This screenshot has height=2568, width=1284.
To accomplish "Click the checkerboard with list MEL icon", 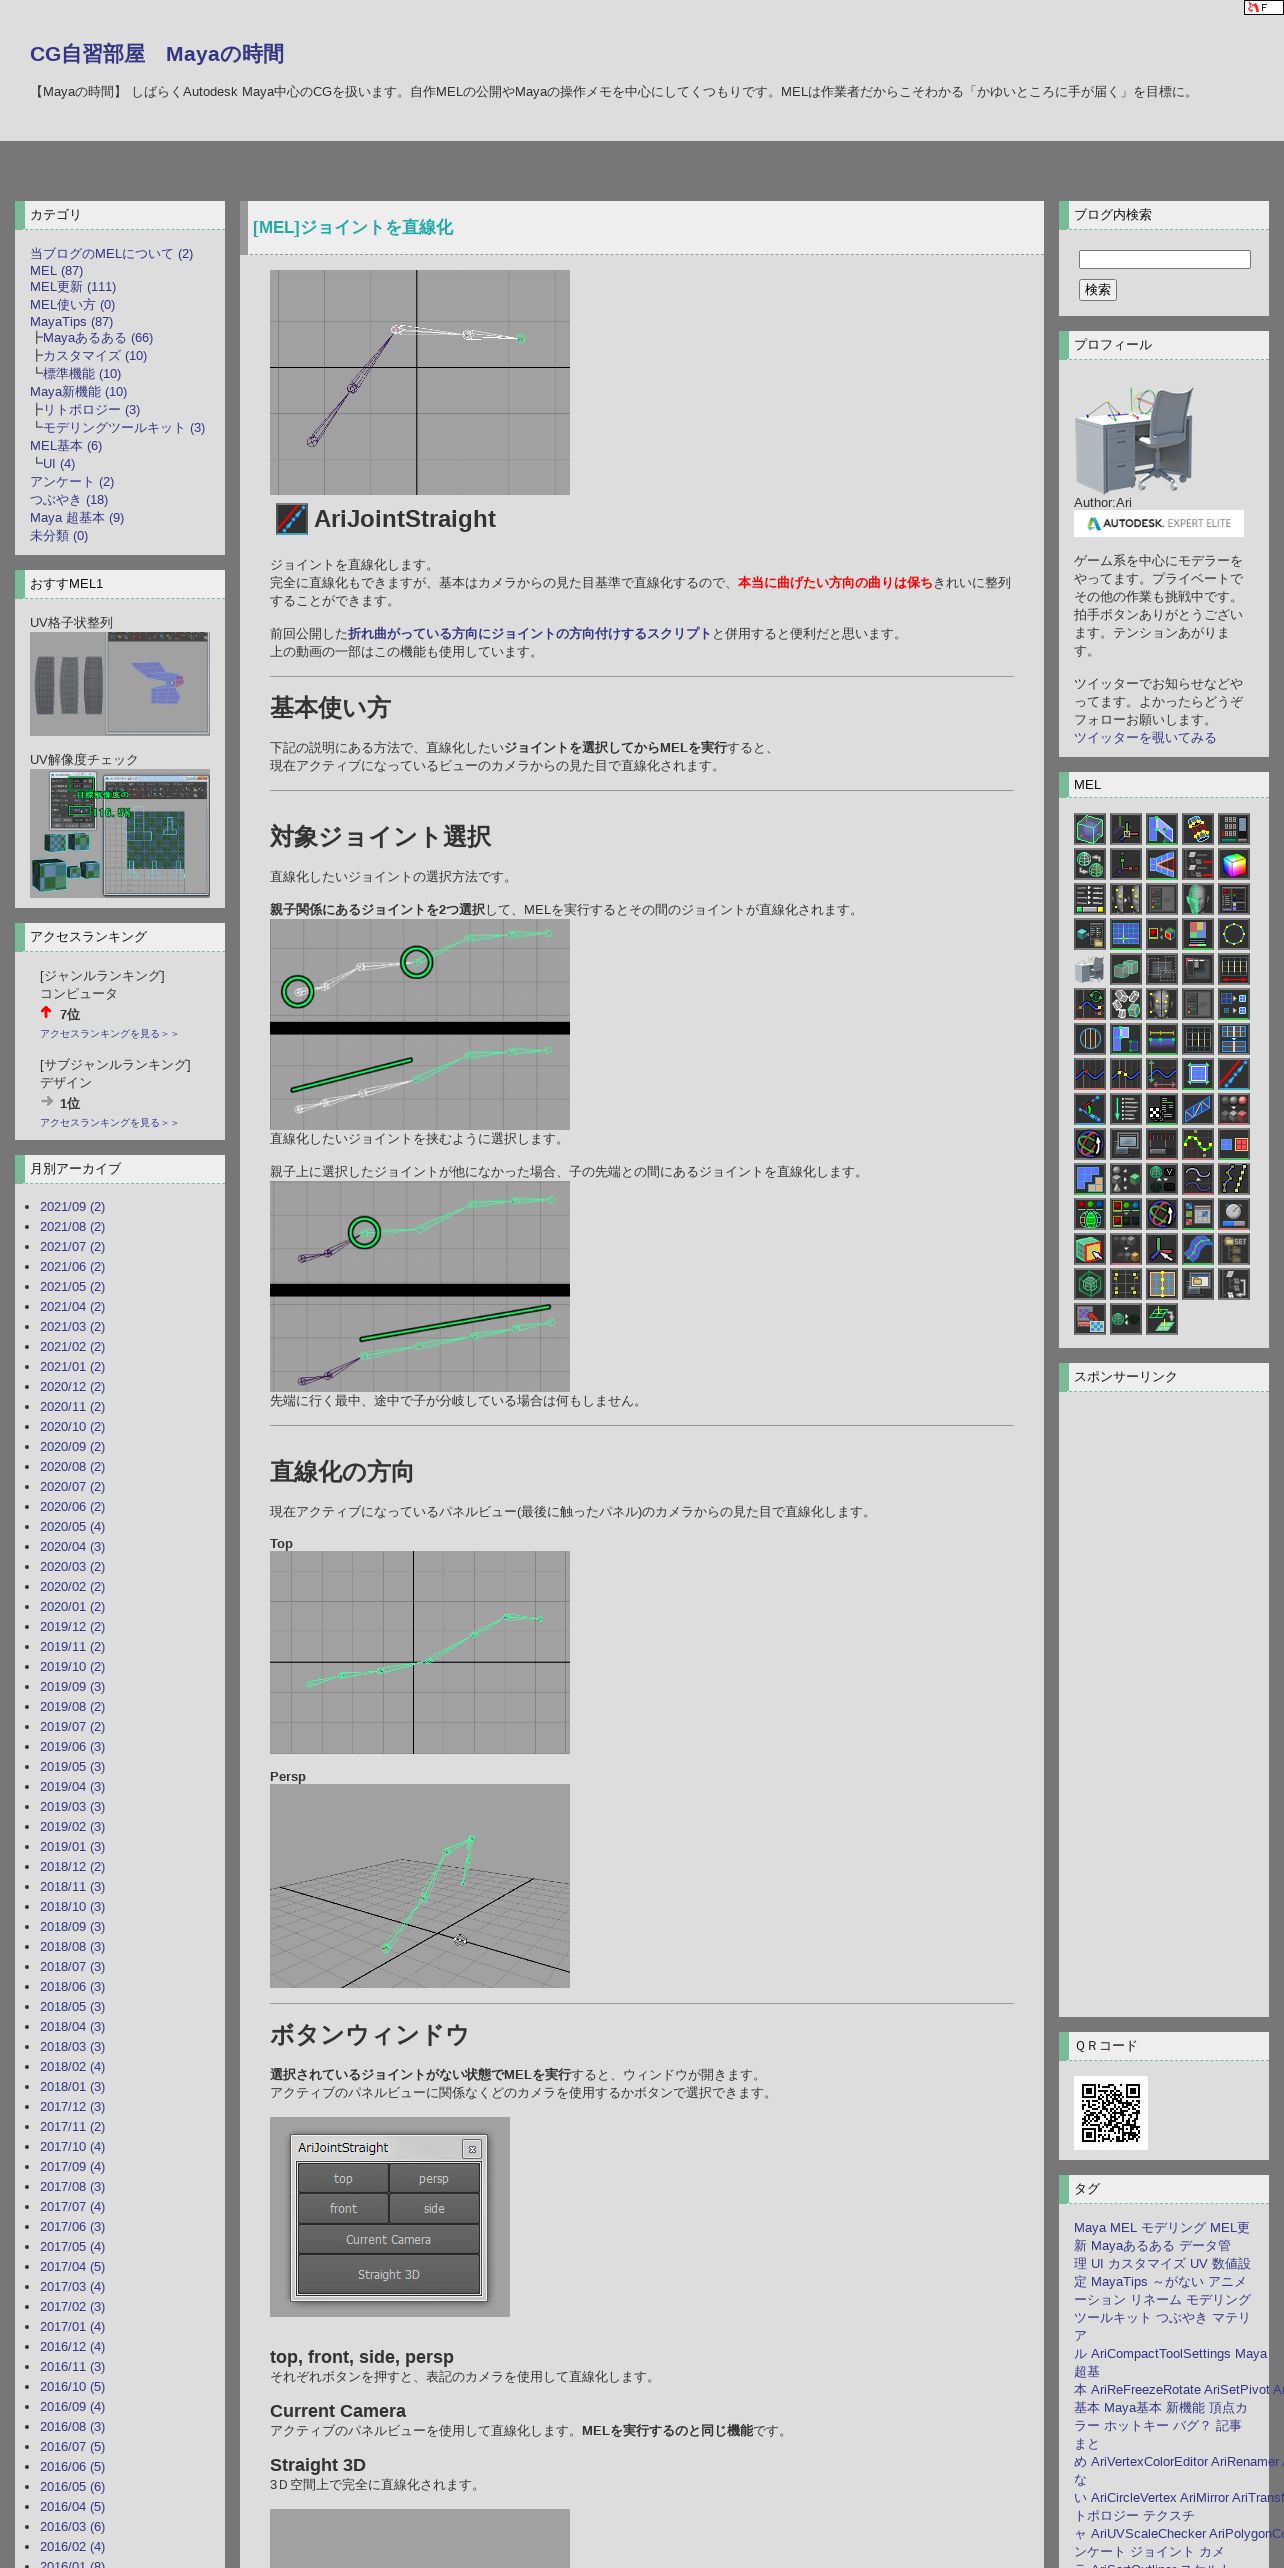I will coord(1162,1109).
